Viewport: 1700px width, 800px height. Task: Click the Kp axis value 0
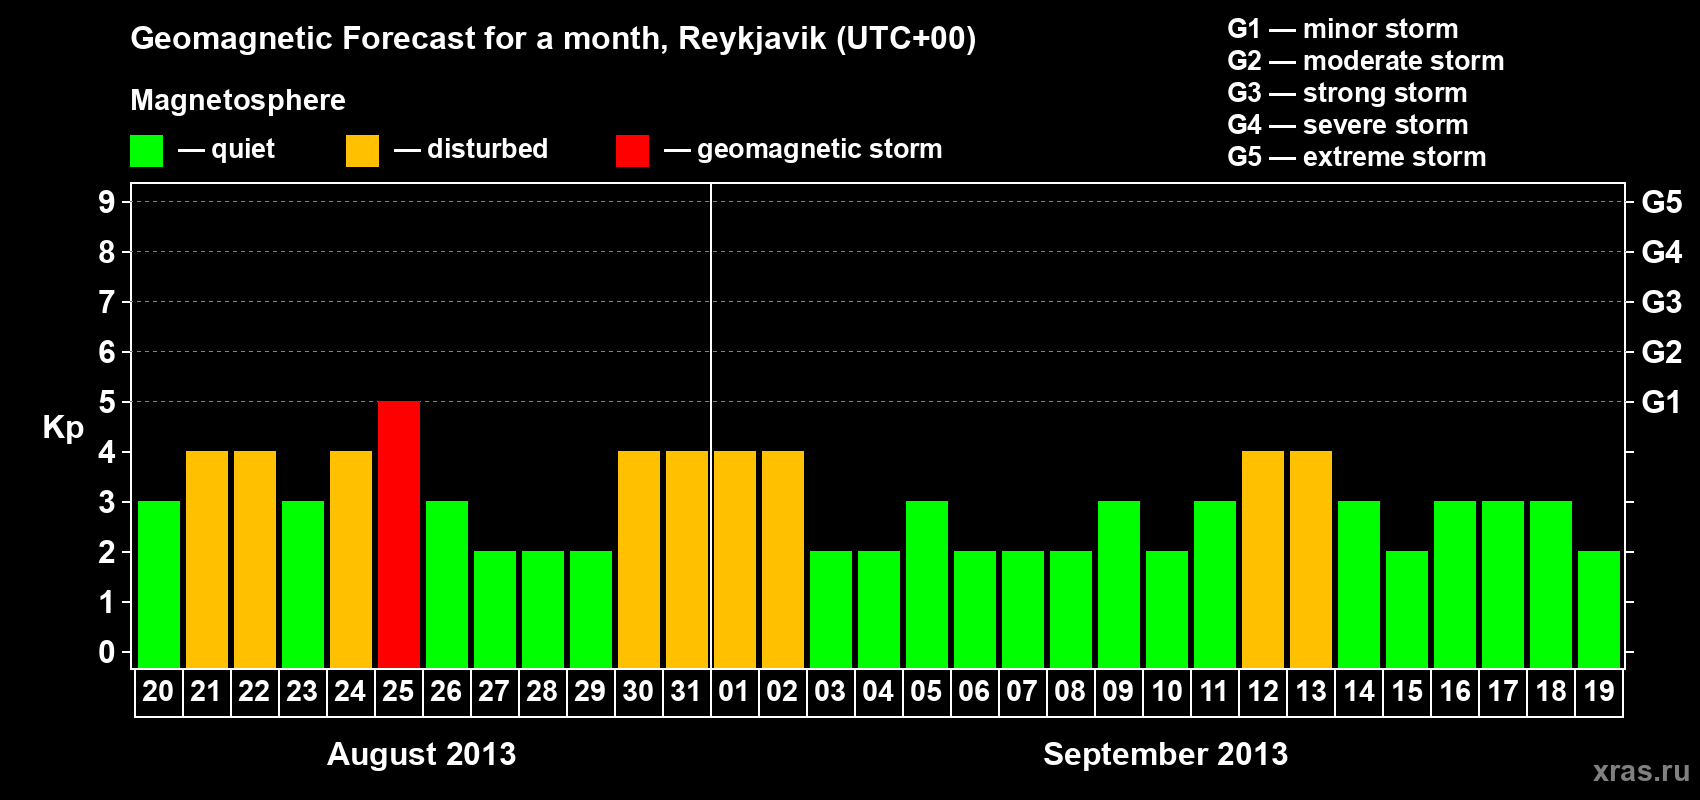107,652
